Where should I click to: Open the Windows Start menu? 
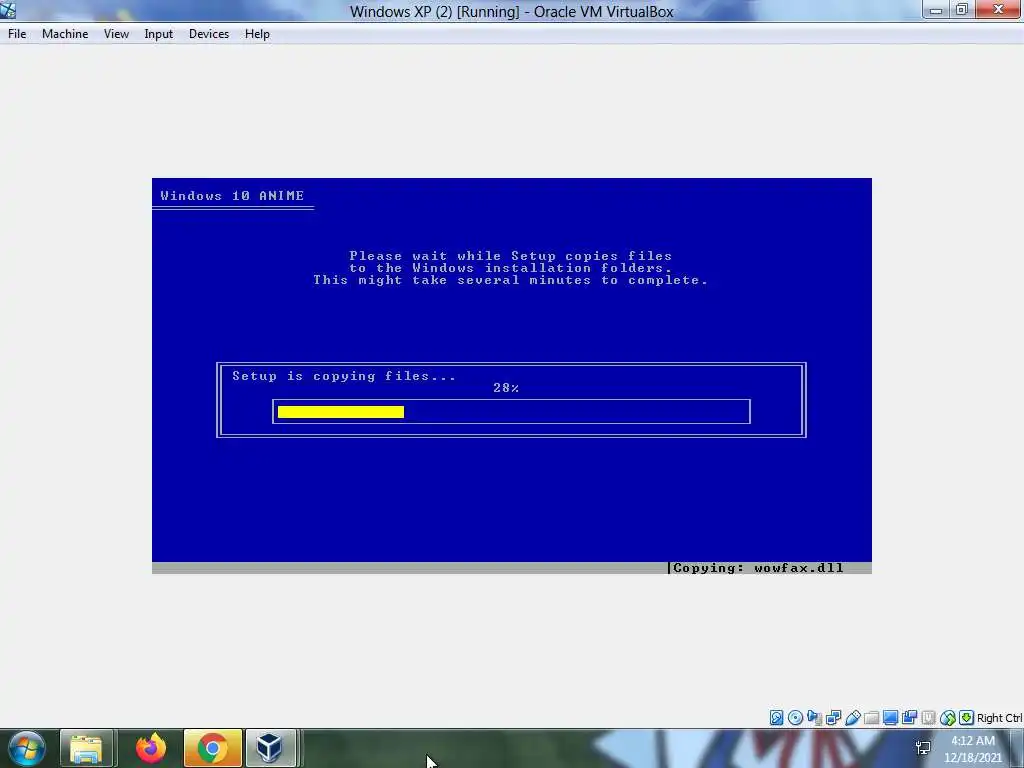point(26,748)
